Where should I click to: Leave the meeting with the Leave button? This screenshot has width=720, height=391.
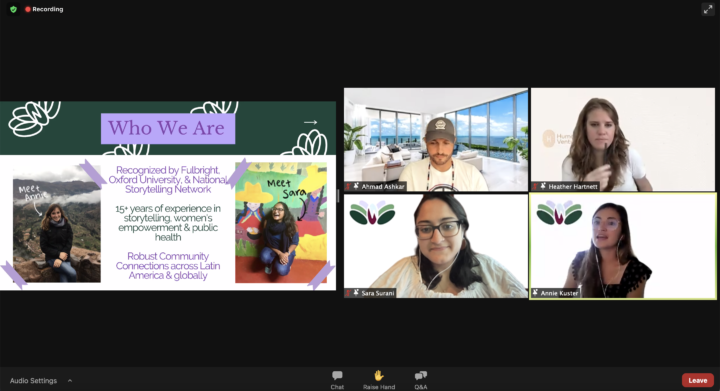[698, 380]
